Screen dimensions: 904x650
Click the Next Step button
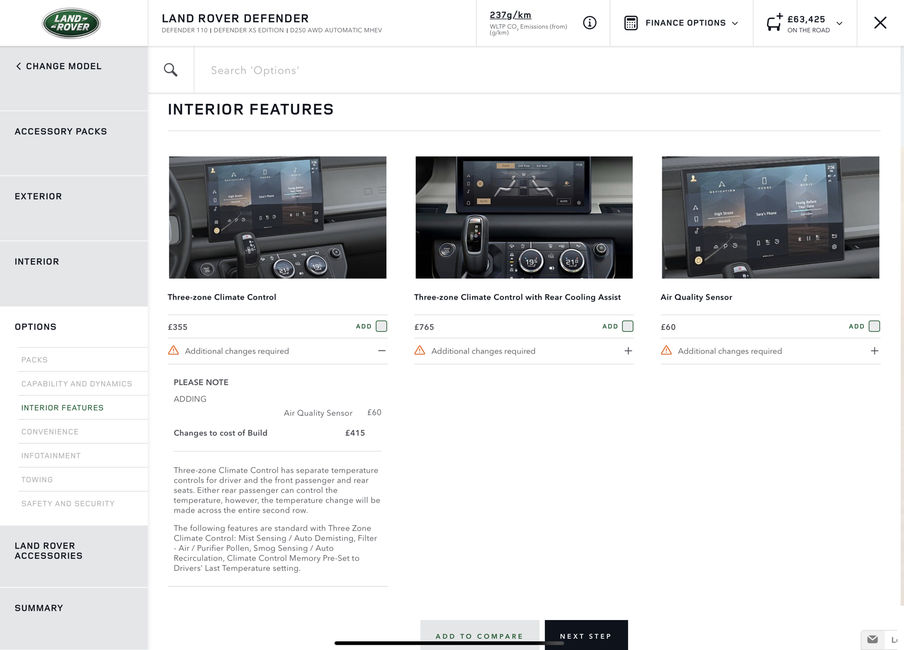[586, 636]
